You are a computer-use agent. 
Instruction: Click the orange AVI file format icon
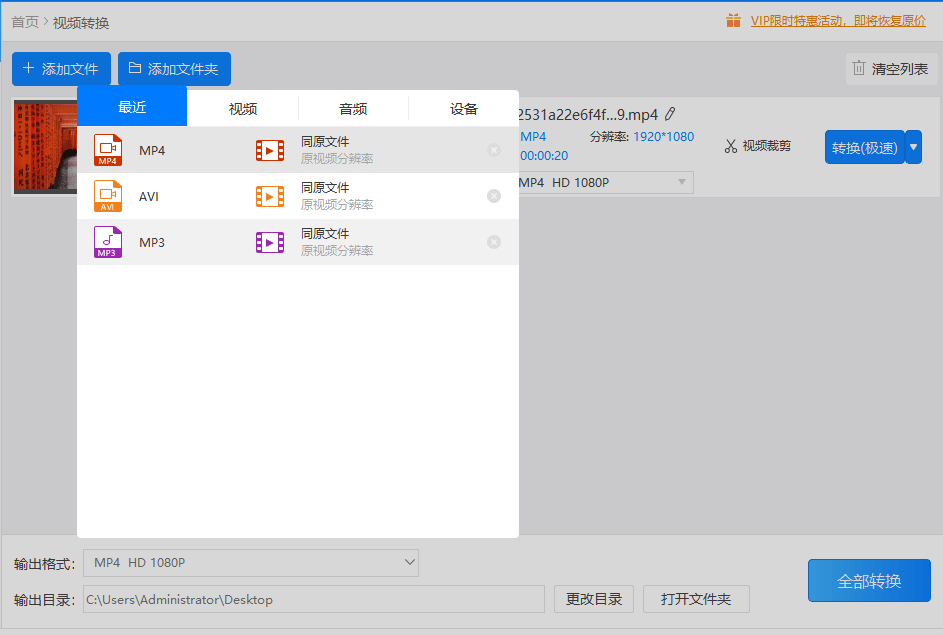tap(108, 196)
